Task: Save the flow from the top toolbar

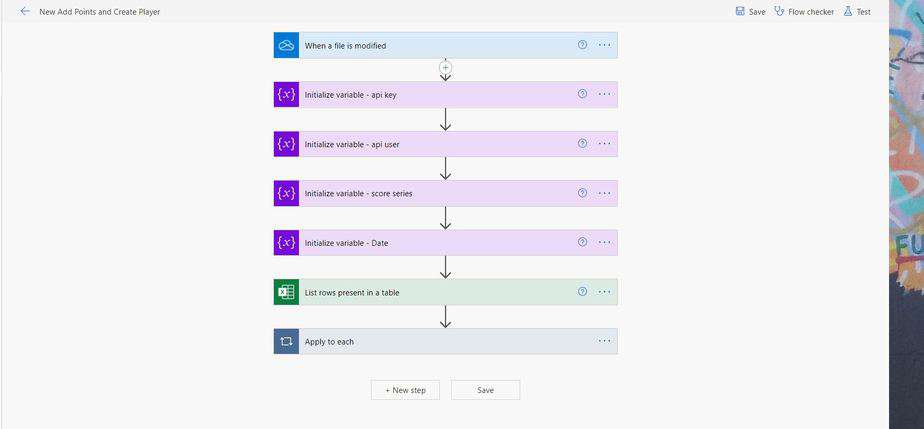Action: (x=750, y=11)
